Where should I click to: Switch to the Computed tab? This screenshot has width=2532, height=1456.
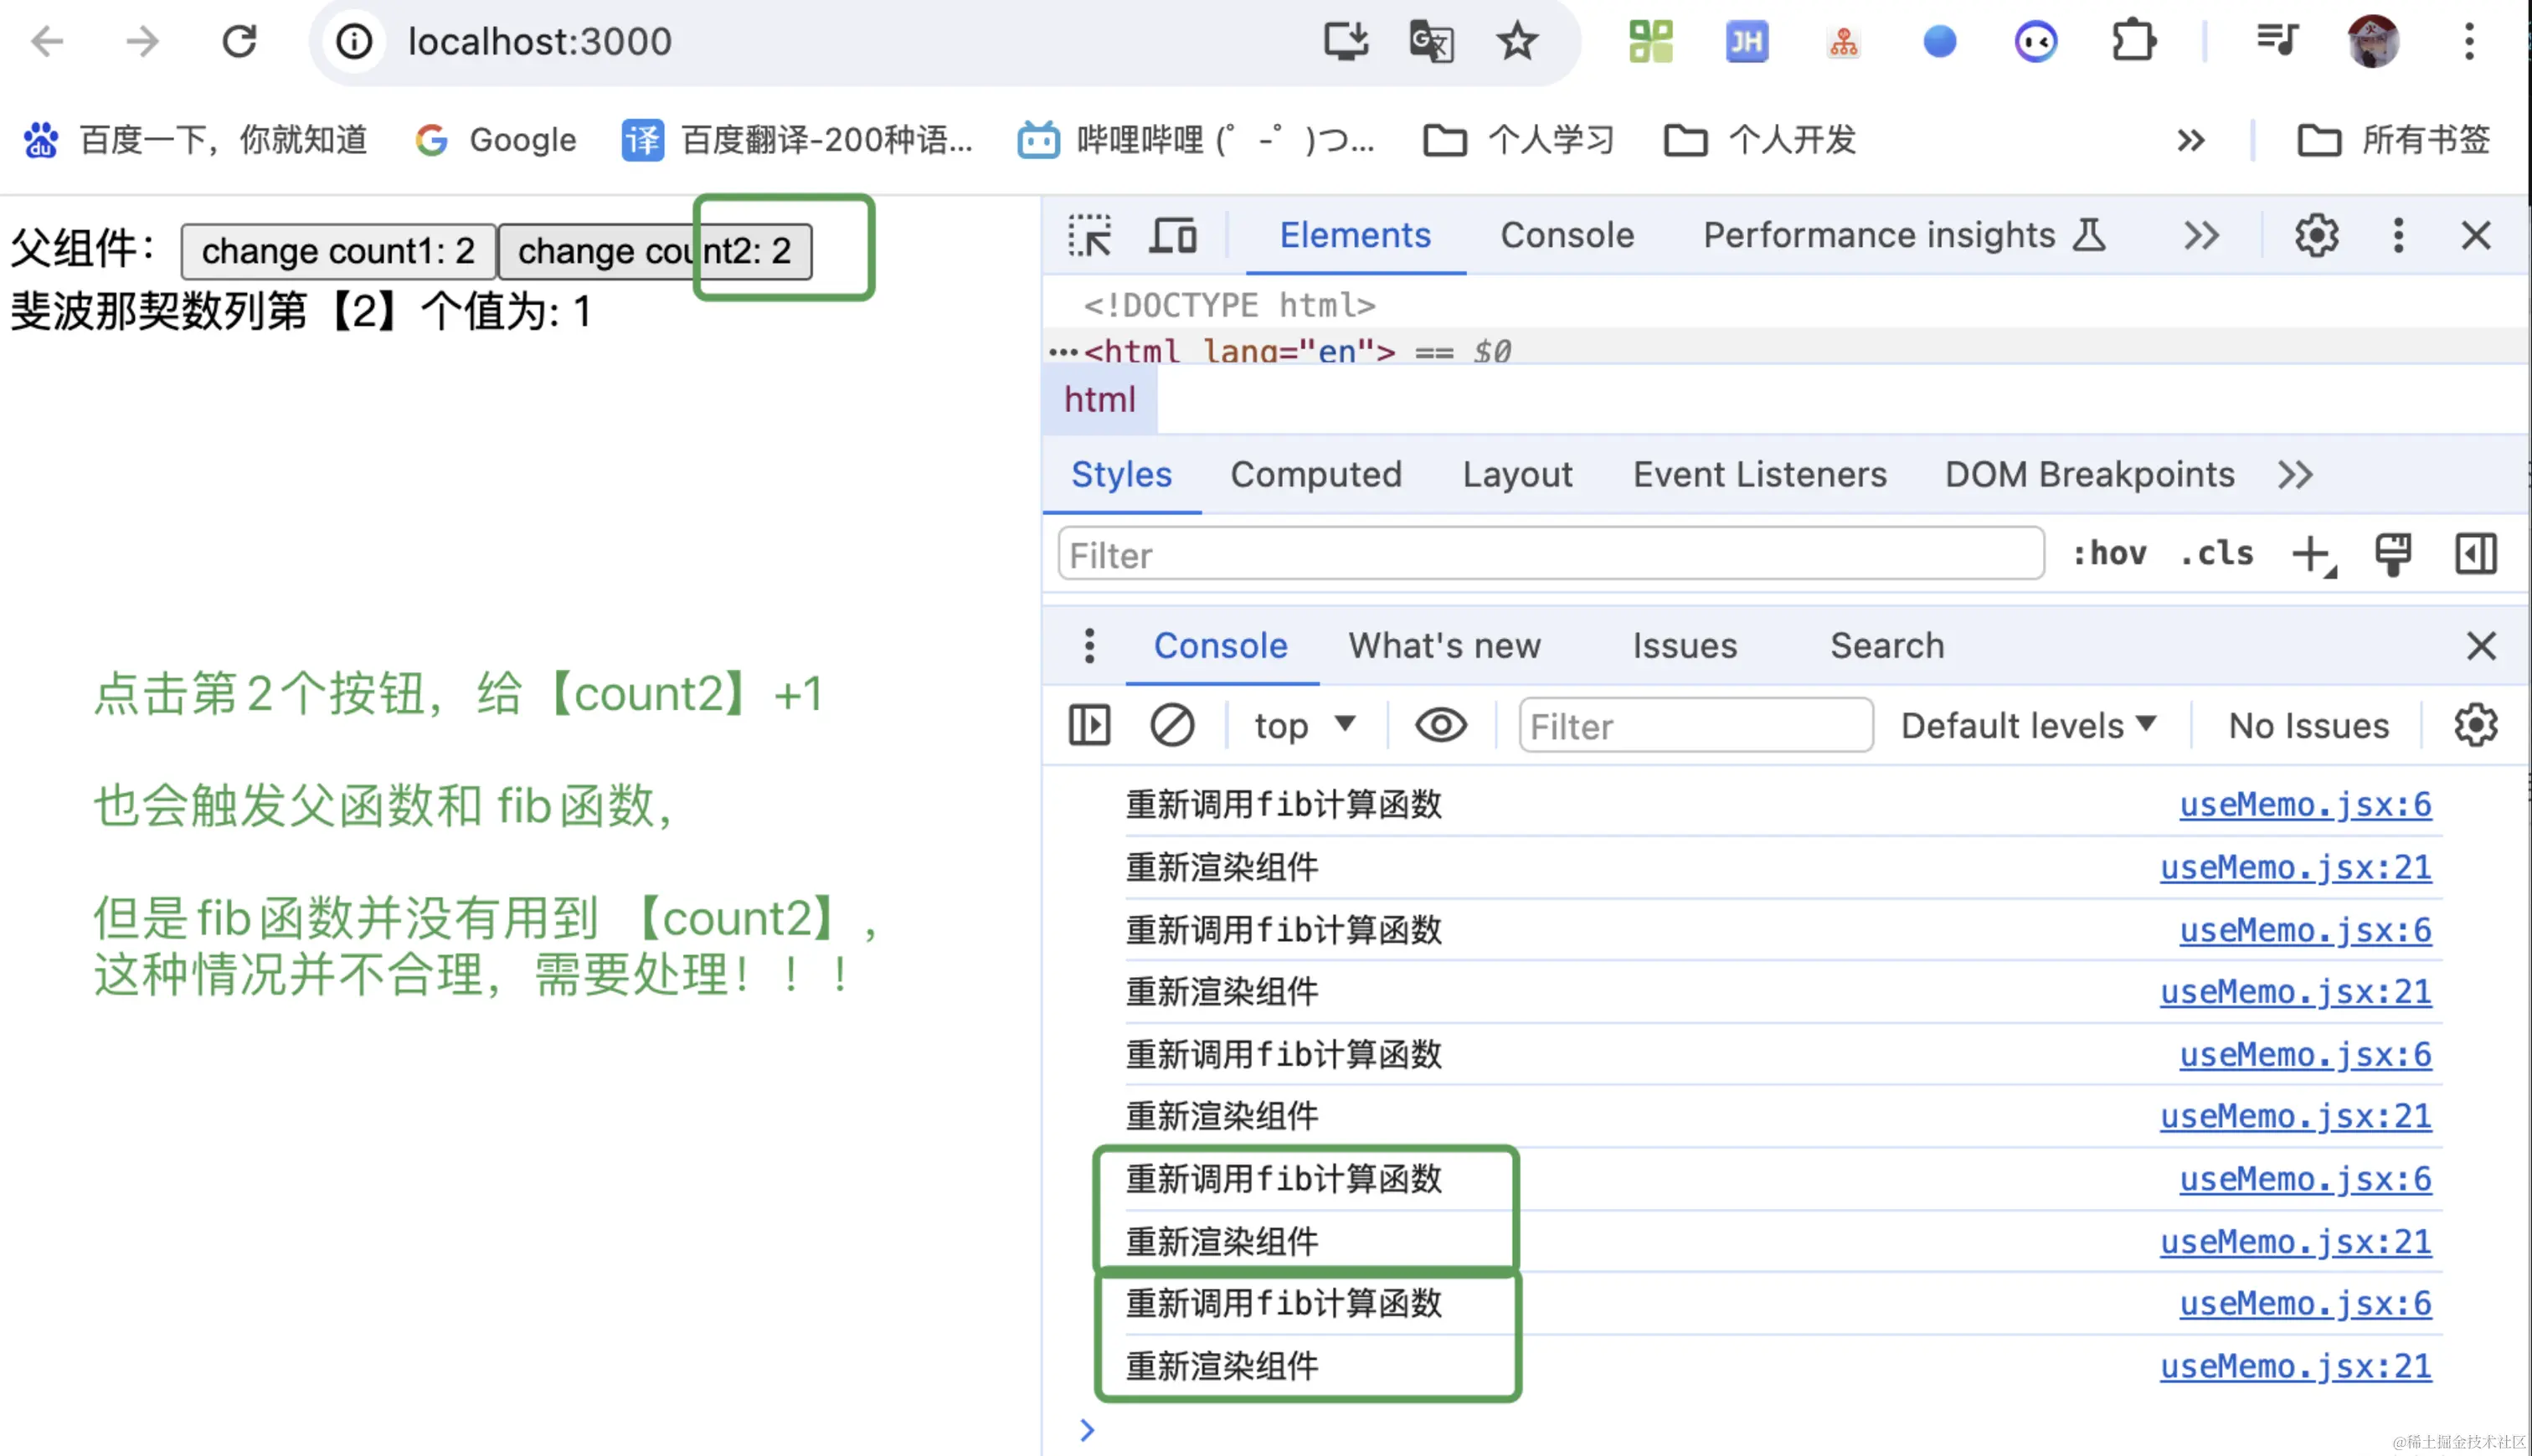click(x=1315, y=474)
